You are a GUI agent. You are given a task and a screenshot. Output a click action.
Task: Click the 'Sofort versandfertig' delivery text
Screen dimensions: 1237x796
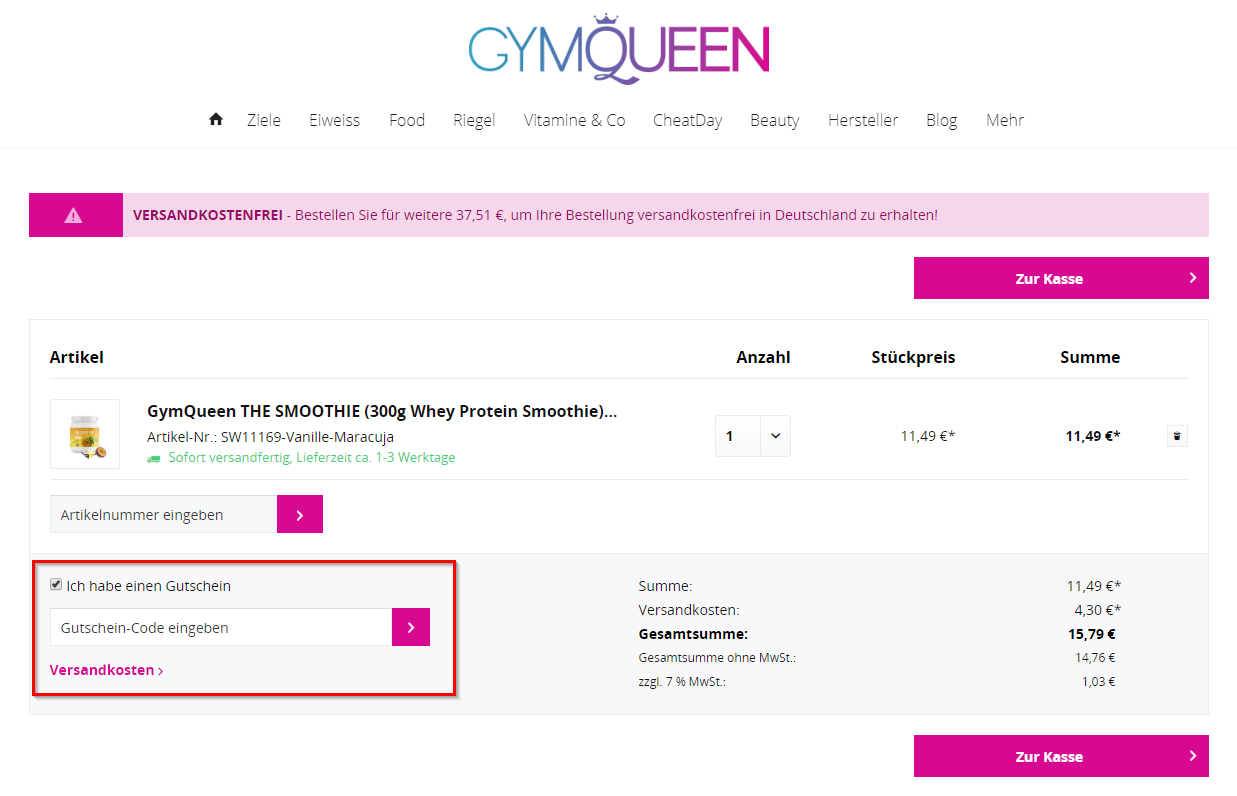(312, 457)
